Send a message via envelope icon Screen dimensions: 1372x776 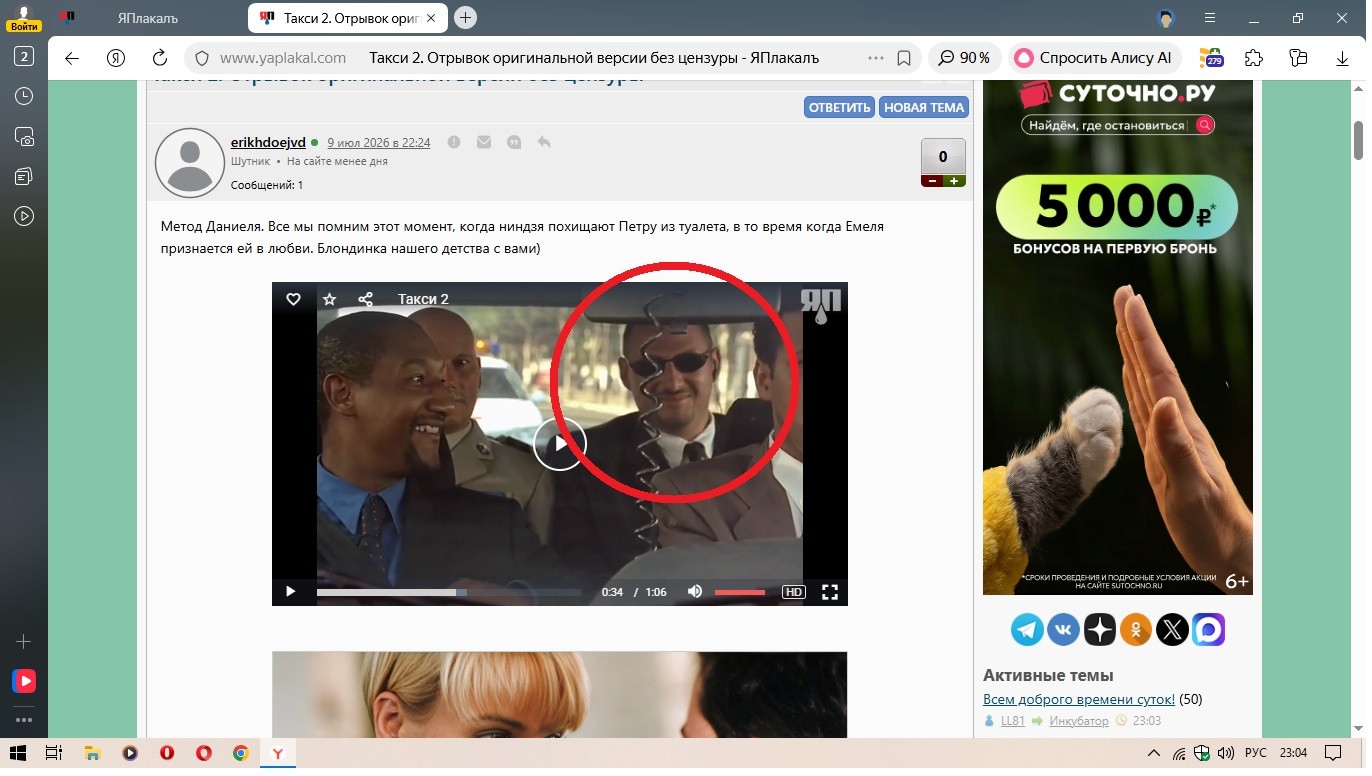tap(484, 143)
